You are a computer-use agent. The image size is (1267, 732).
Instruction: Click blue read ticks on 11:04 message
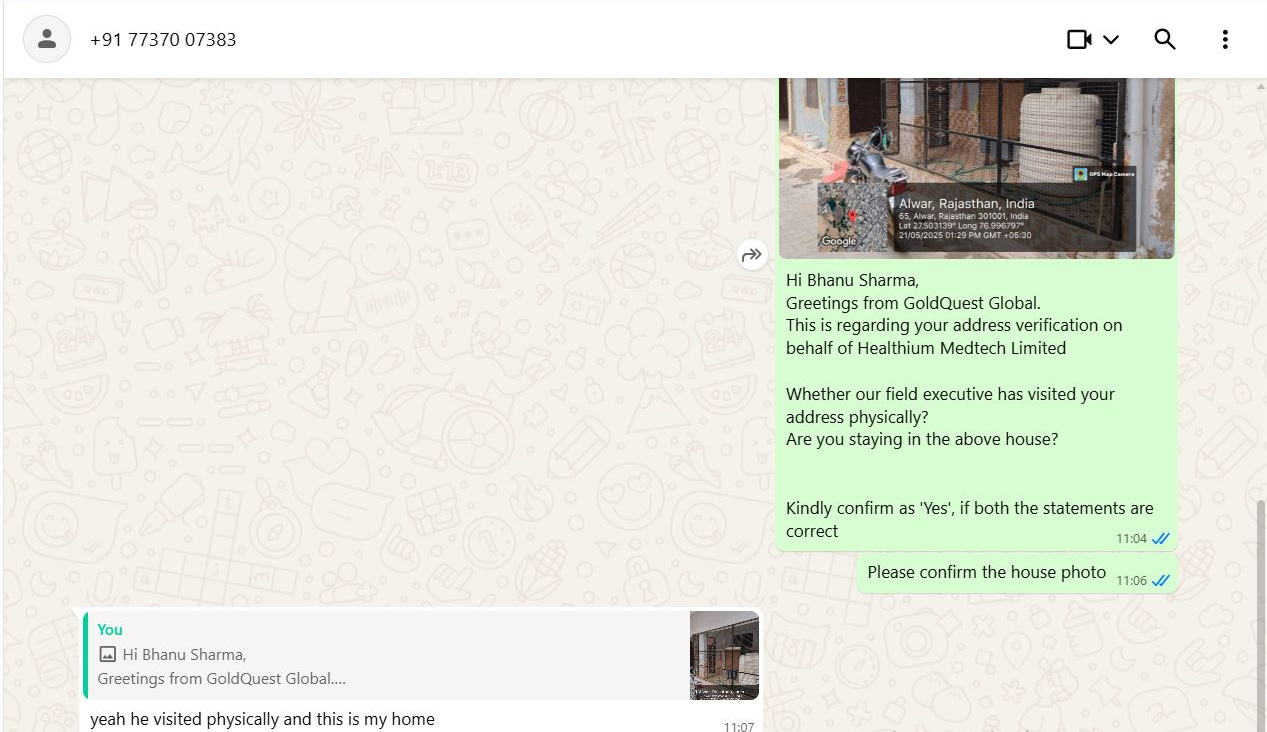(1160, 539)
